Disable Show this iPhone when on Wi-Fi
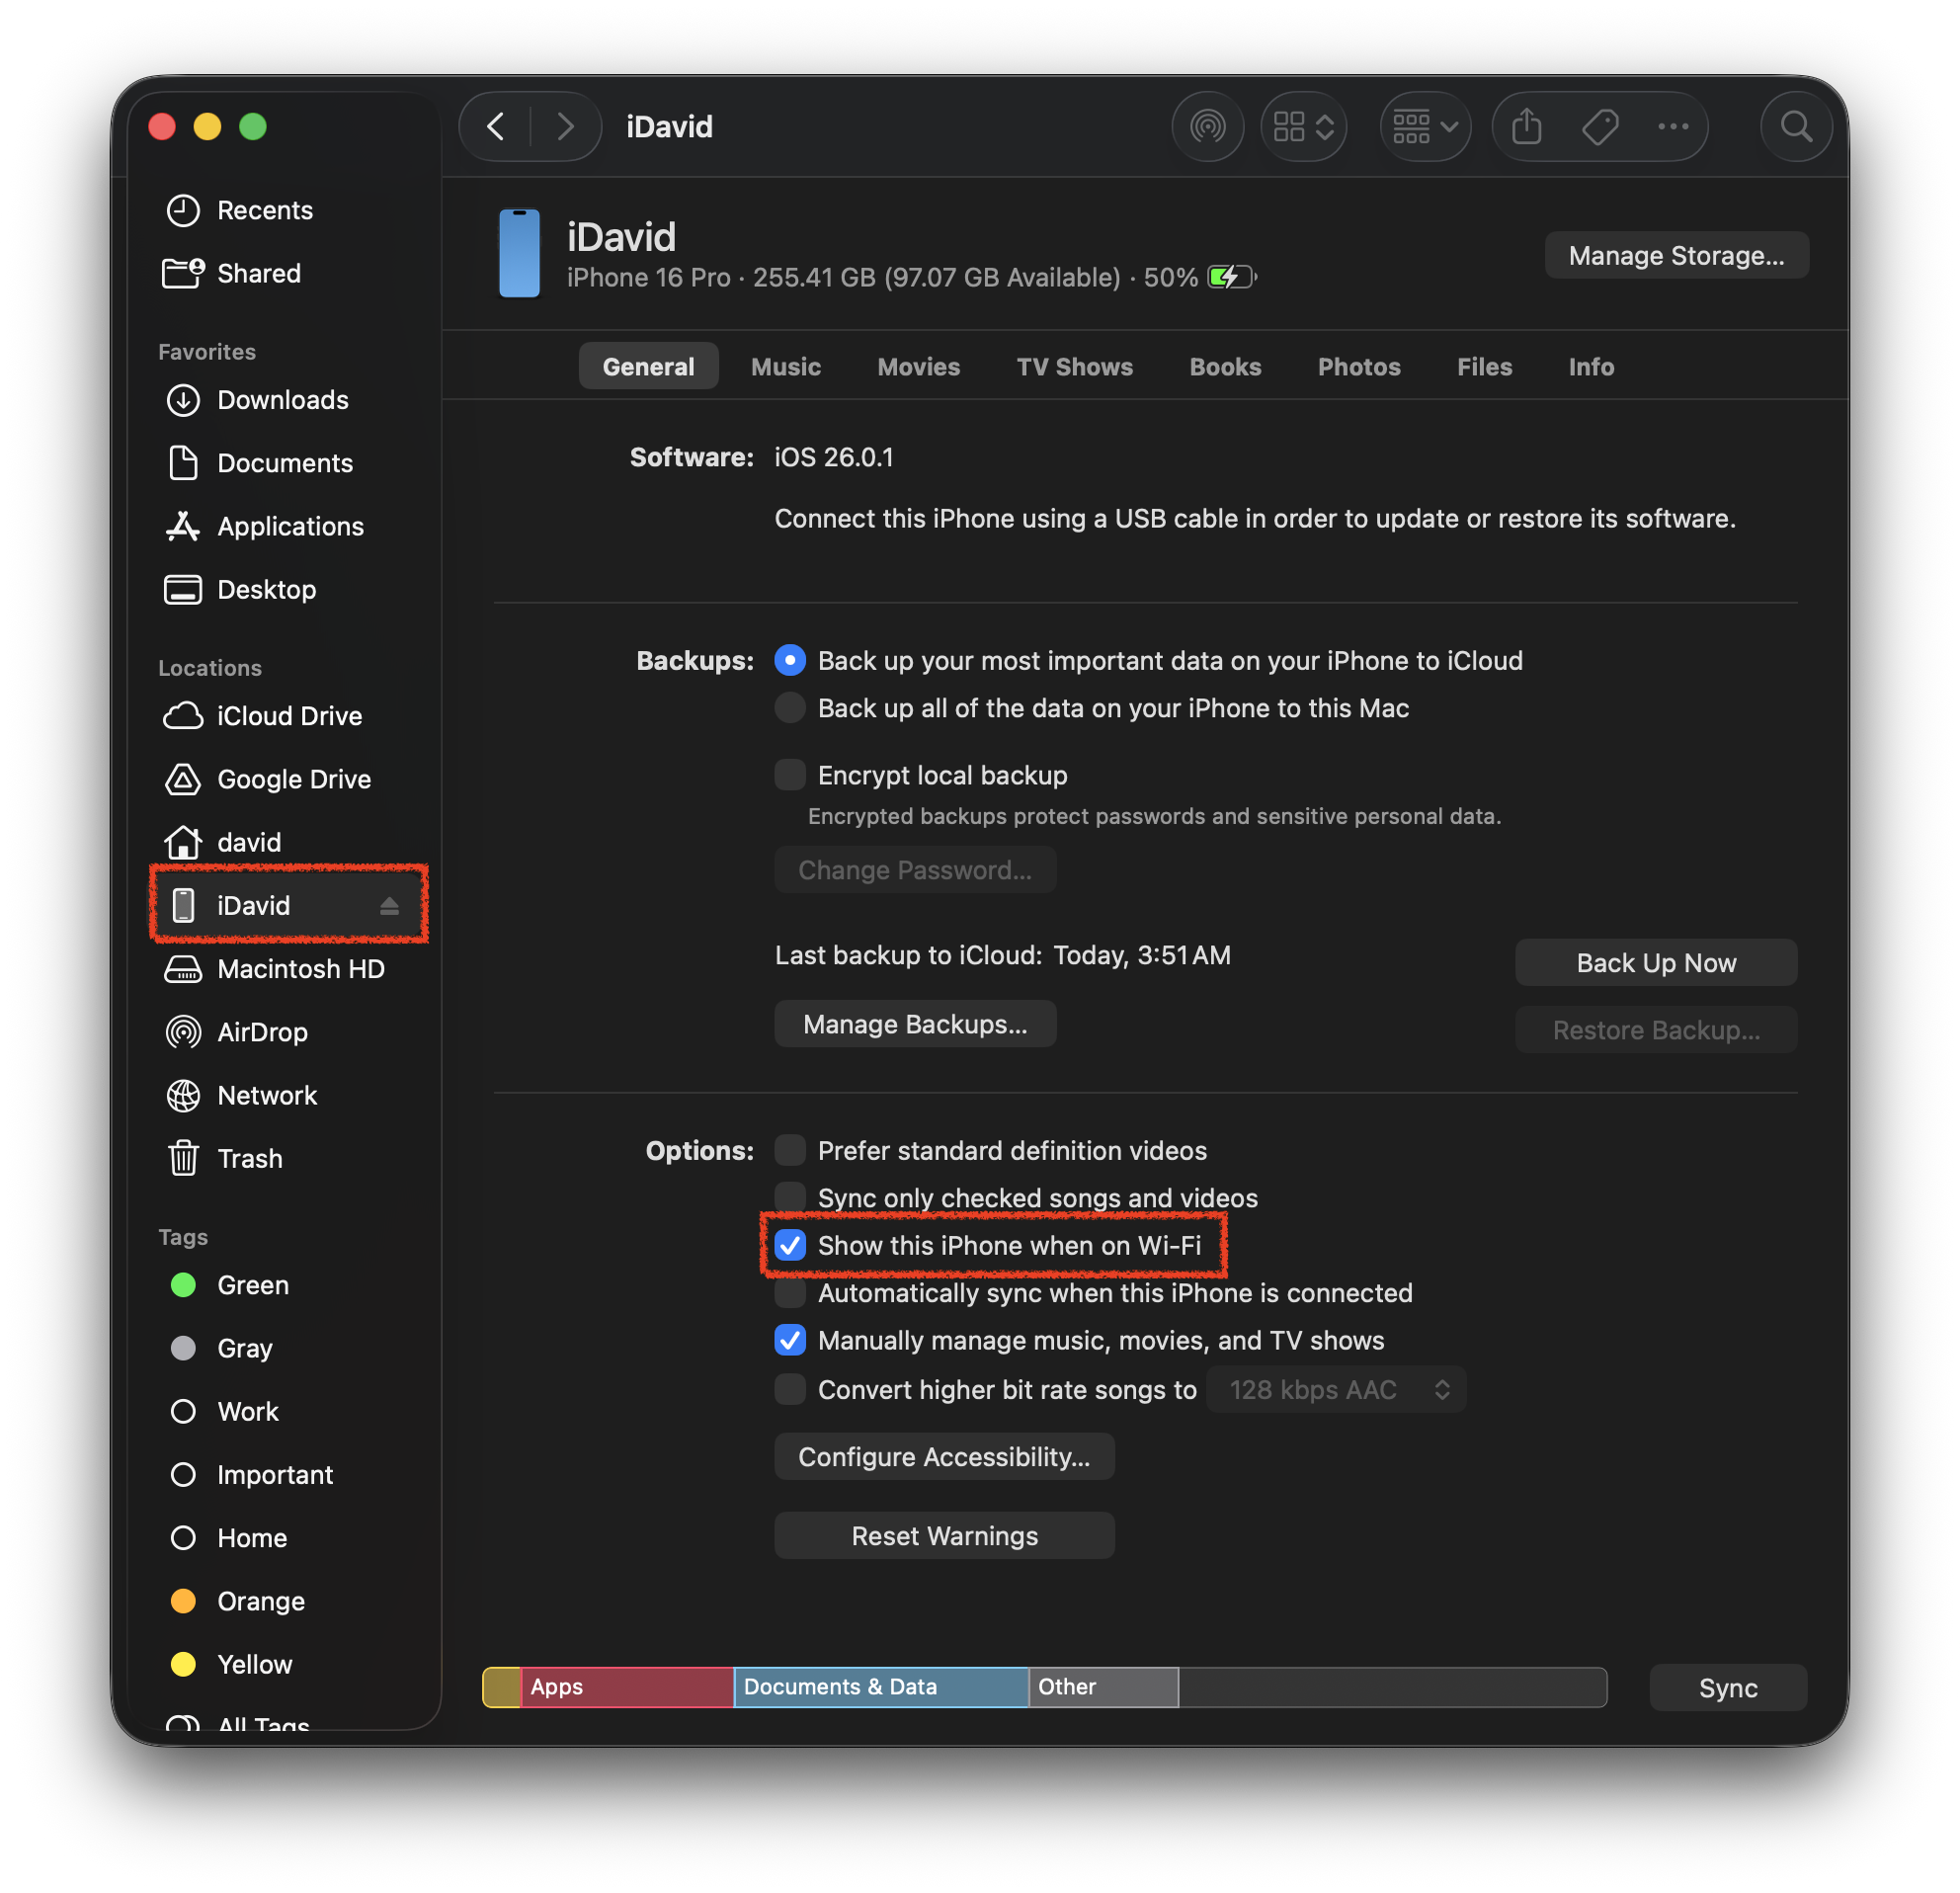This screenshot has width=1960, height=1893. [790, 1245]
